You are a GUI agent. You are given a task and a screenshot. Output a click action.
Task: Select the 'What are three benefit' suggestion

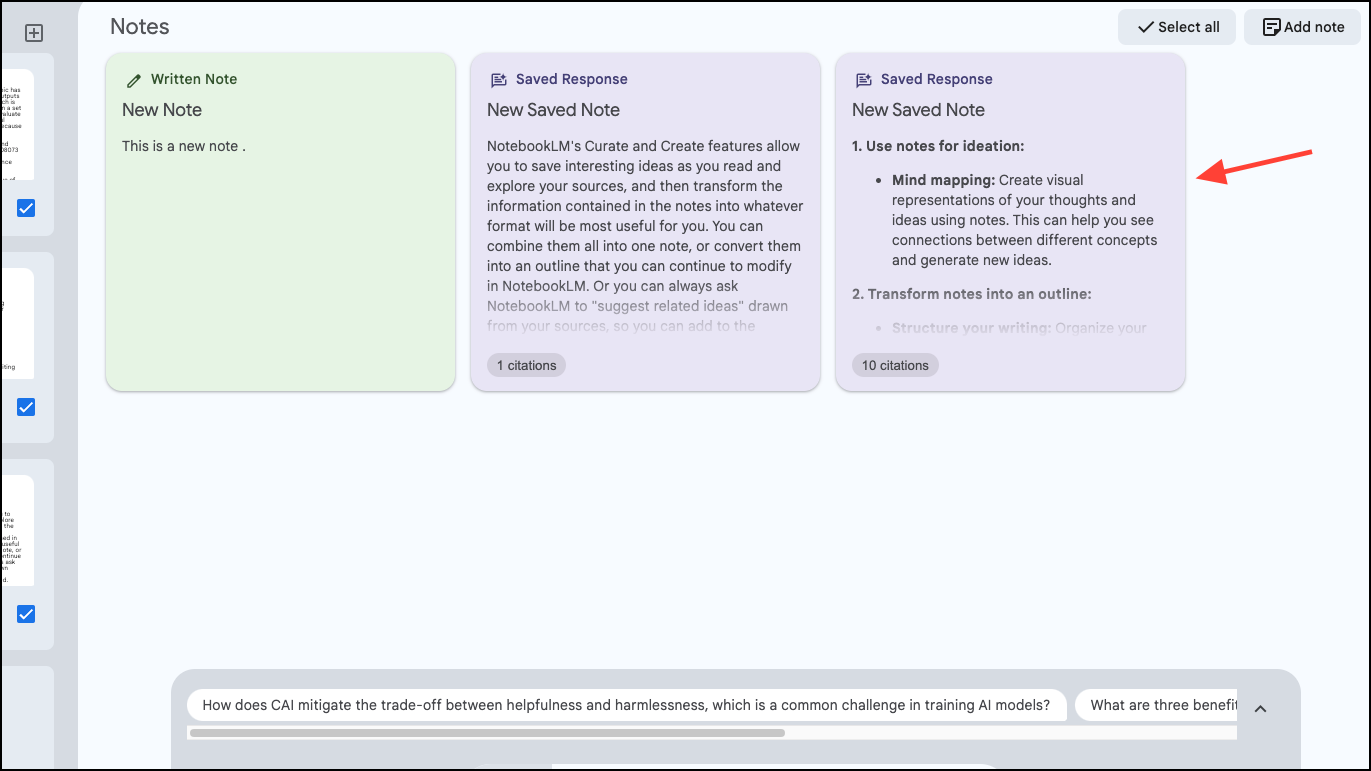point(1157,705)
